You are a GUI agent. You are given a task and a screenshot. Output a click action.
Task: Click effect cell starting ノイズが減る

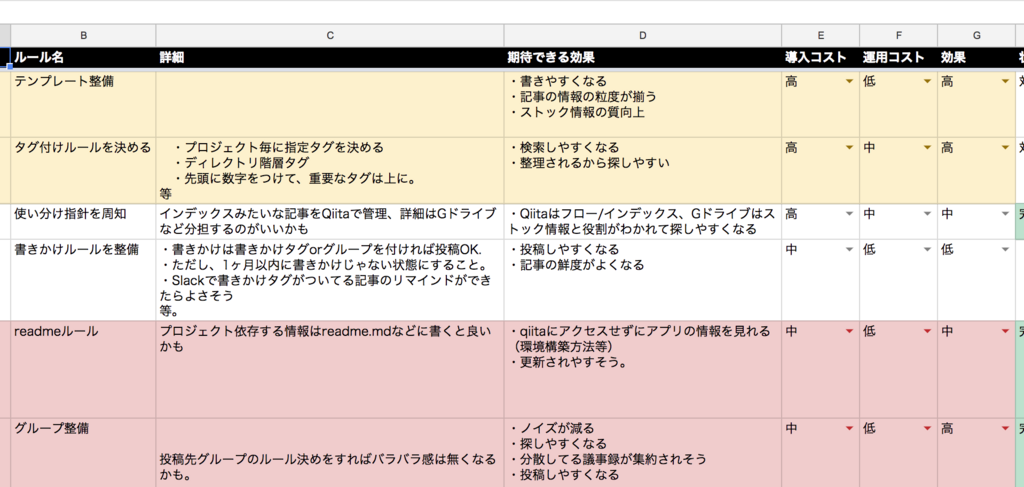pyautogui.click(x=643, y=453)
